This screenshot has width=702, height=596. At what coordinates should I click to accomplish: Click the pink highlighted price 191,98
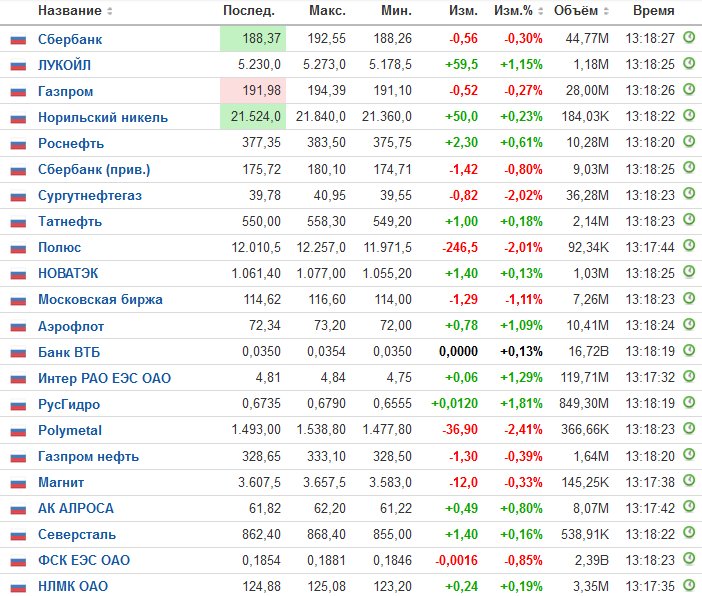click(x=253, y=91)
